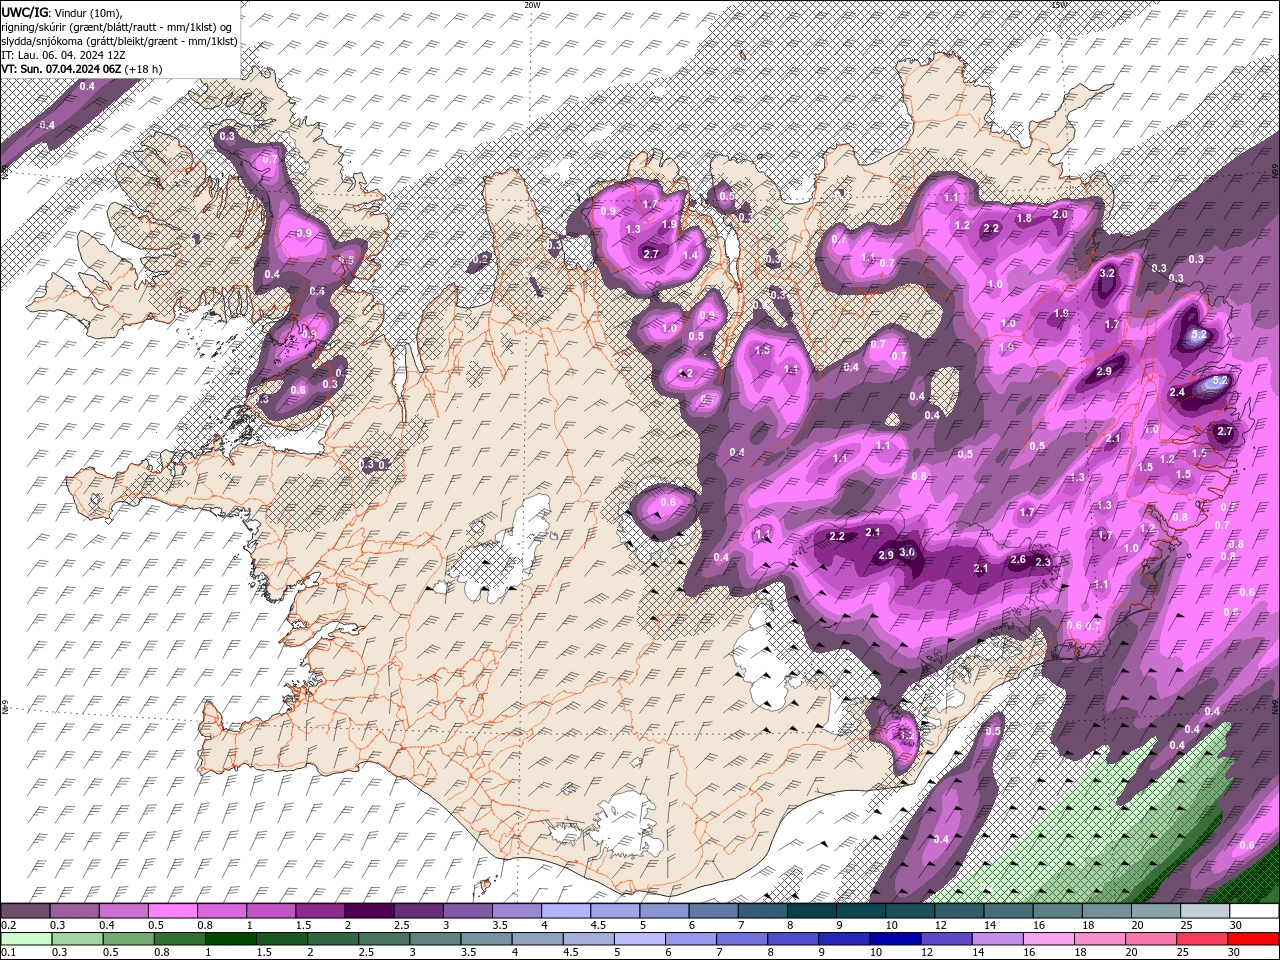
Task: Click the '20W' longitude label
Action: (x=532, y=5)
